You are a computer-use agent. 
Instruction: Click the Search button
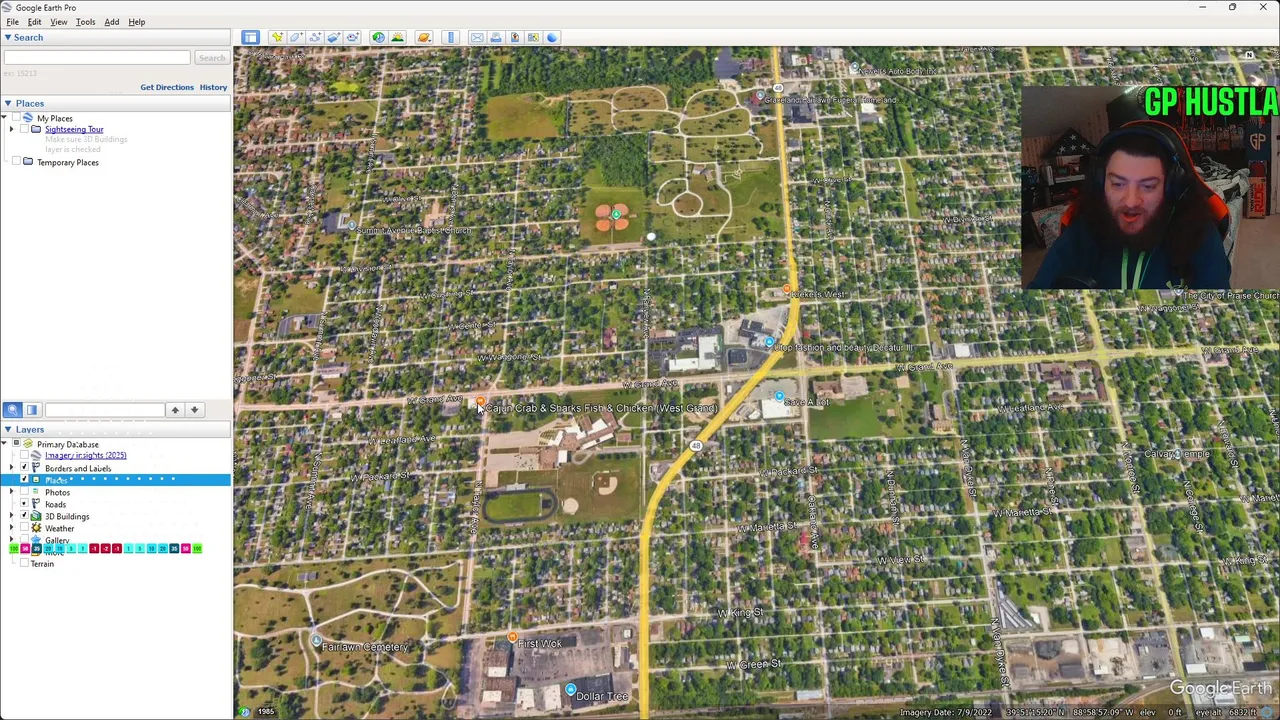coord(211,58)
